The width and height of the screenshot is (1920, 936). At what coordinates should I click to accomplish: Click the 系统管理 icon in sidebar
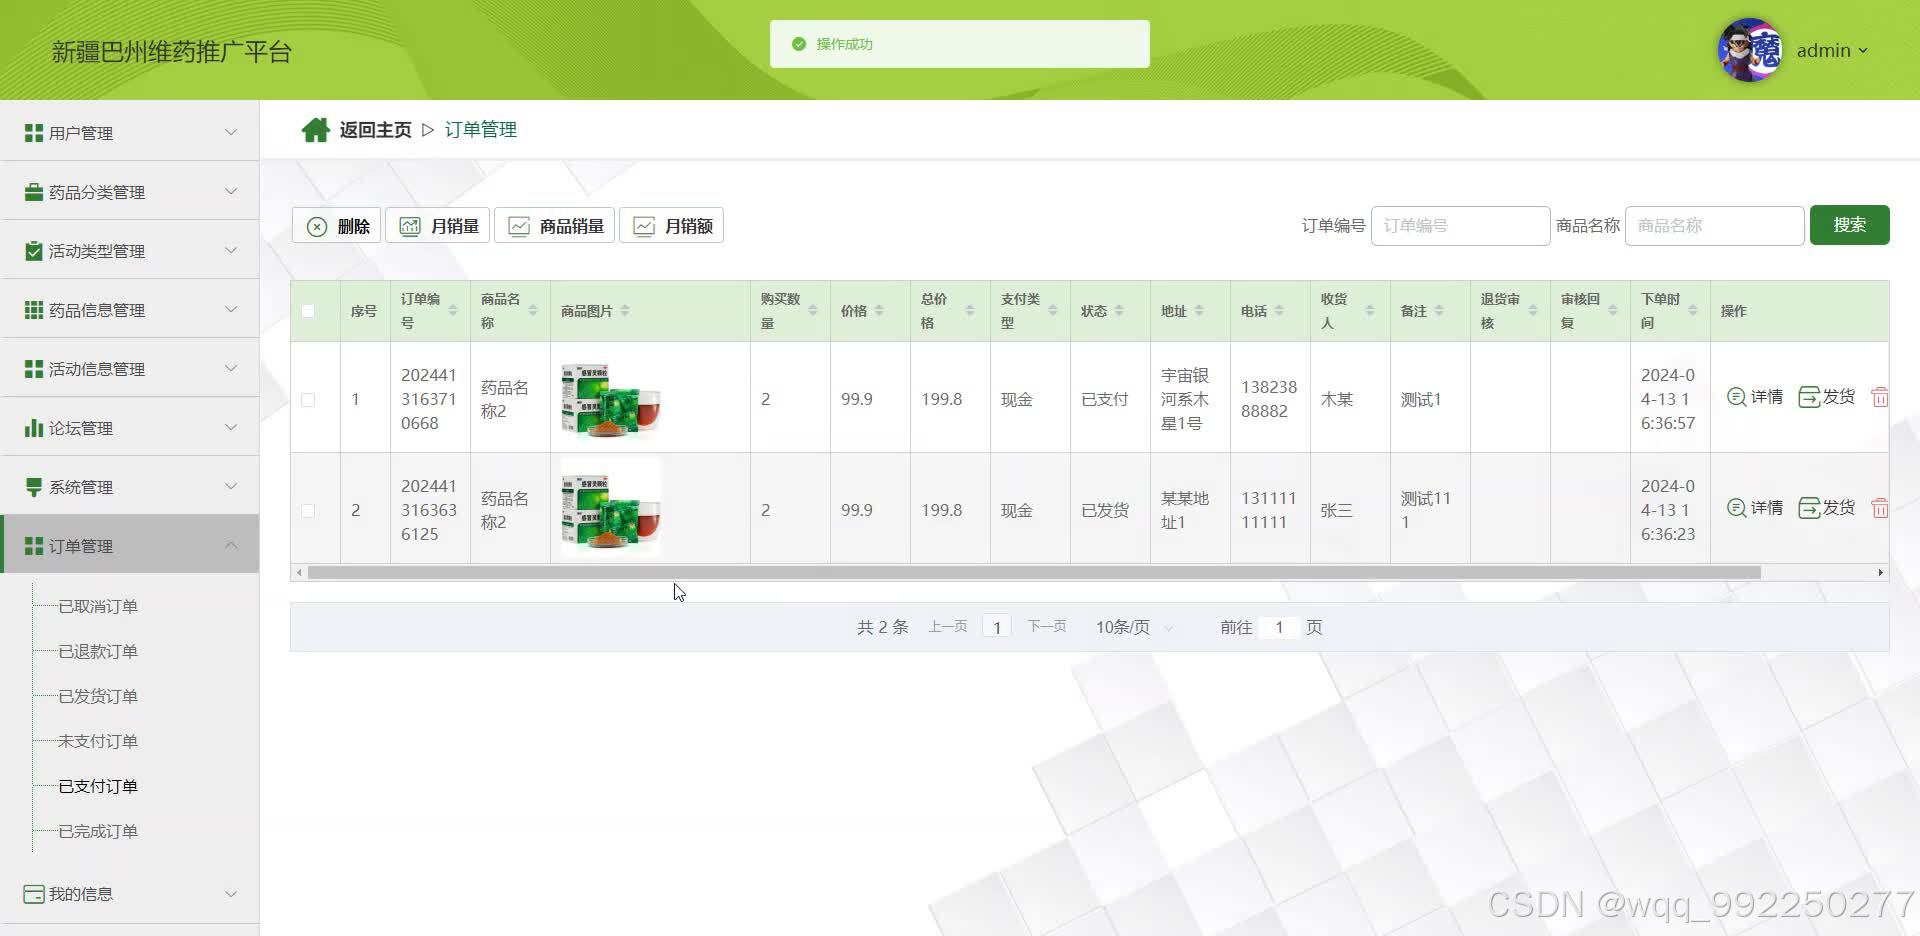click(34, 487)
